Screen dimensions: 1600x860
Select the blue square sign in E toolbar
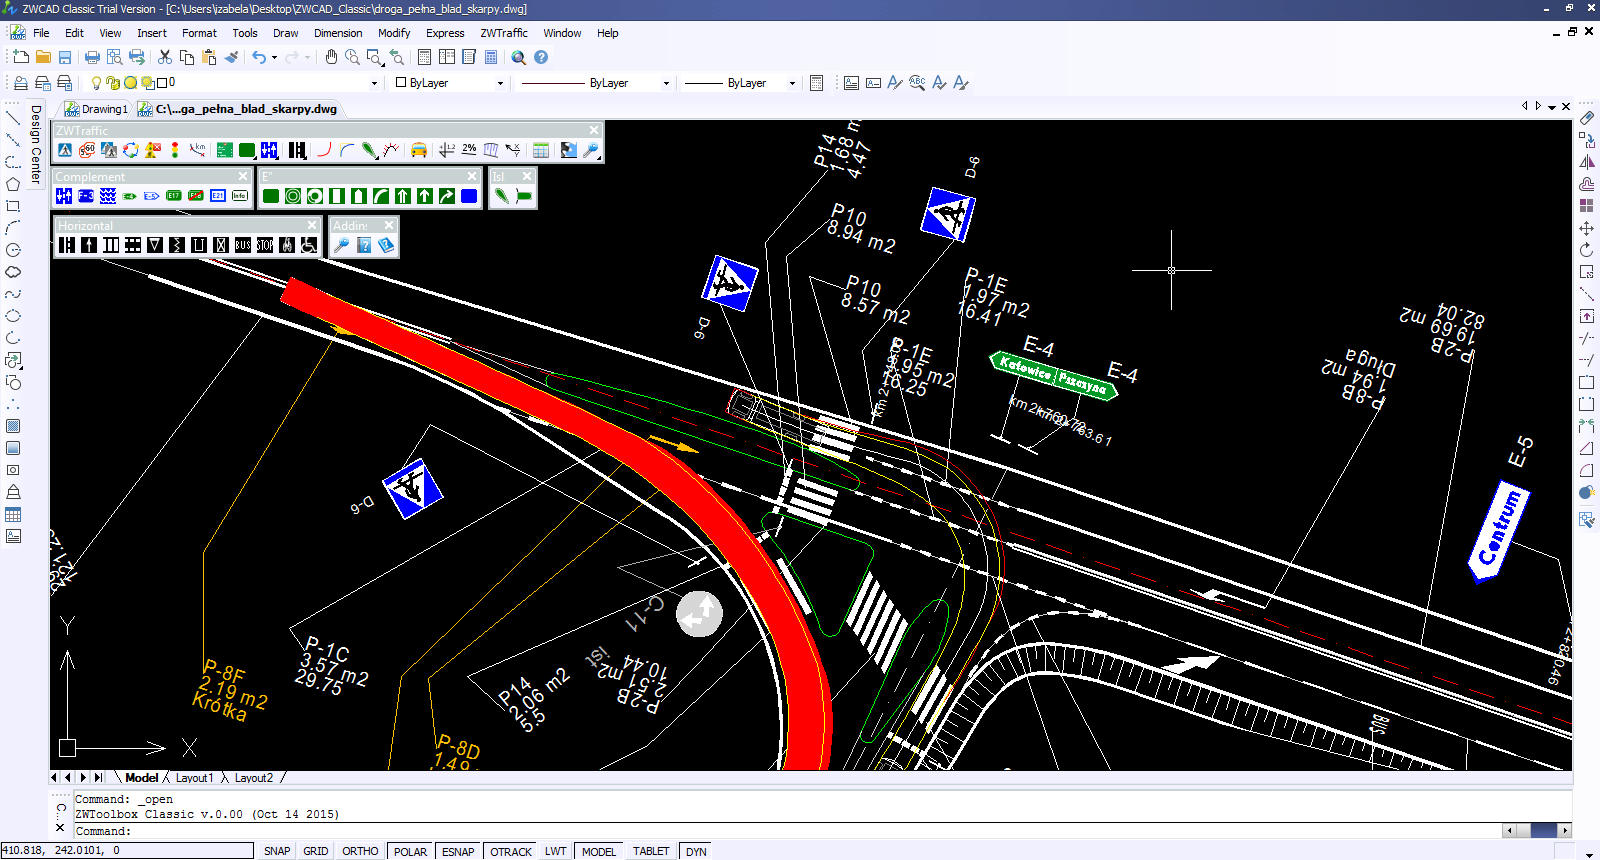tap(469, 196)
